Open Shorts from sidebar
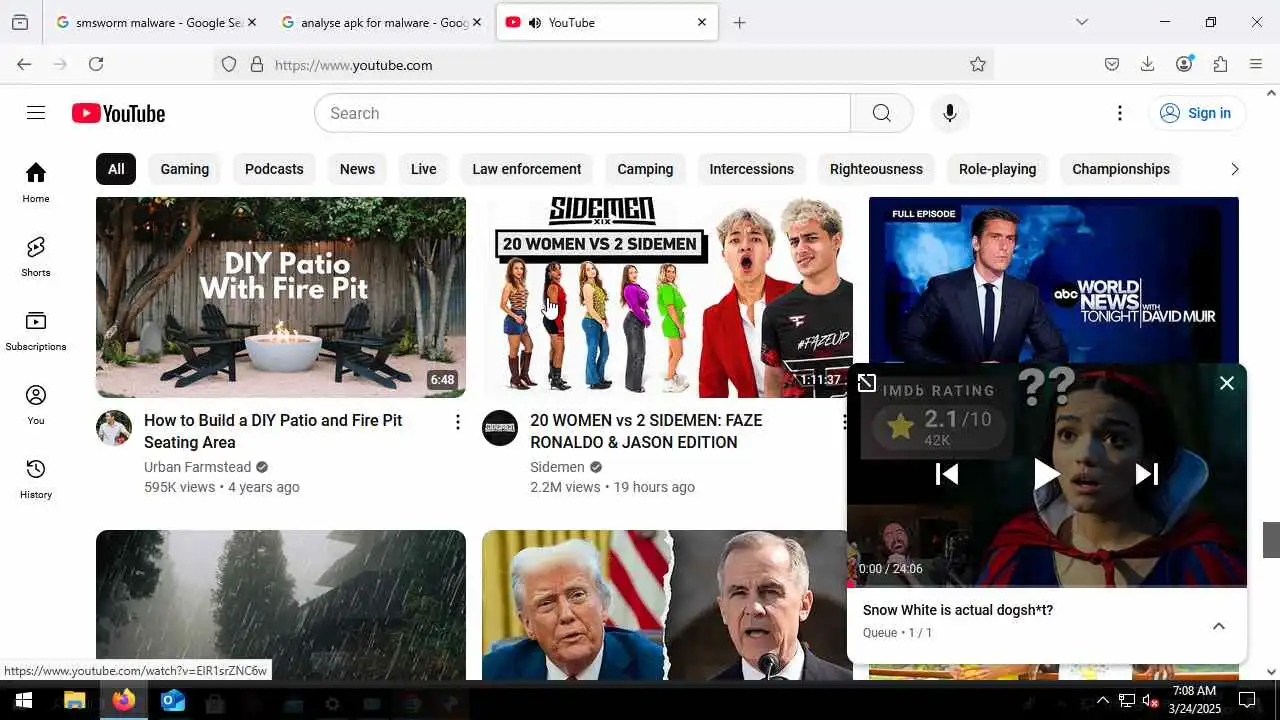The image size is (1280, 720). coord(36,256)
